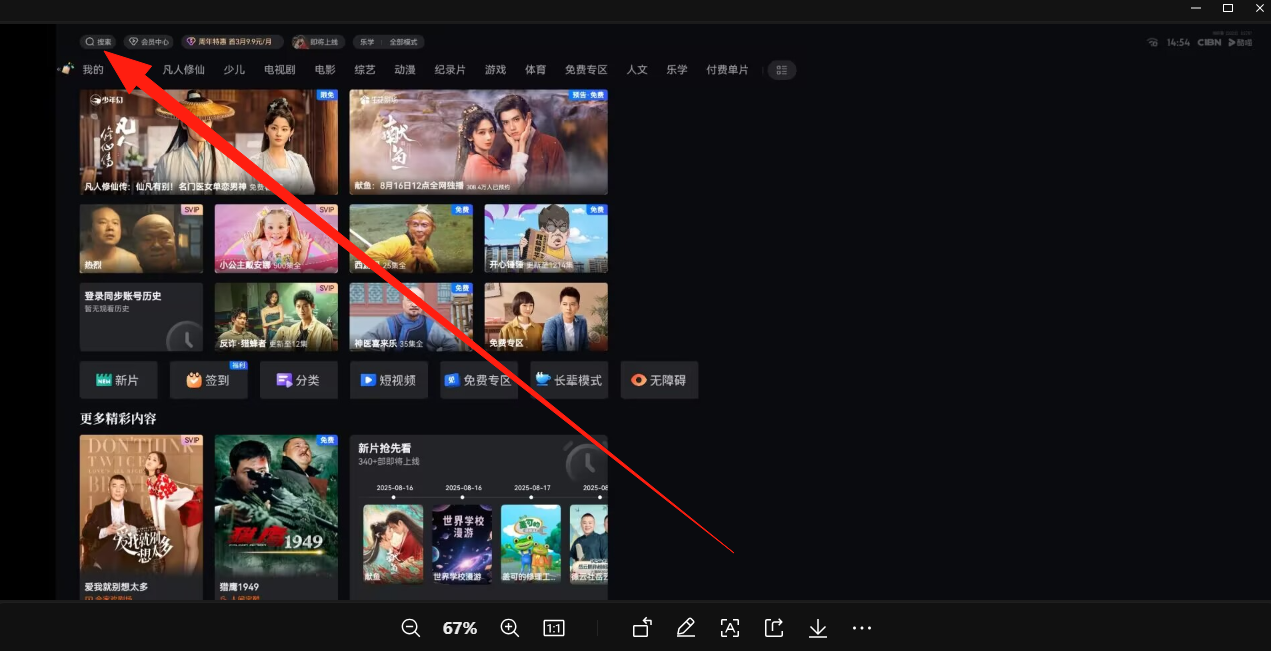Image resolution: width=1271 pixels, height=651 pixels.
Task: Open the 献鱼 8月16日 banner
Action: (478, 142)
